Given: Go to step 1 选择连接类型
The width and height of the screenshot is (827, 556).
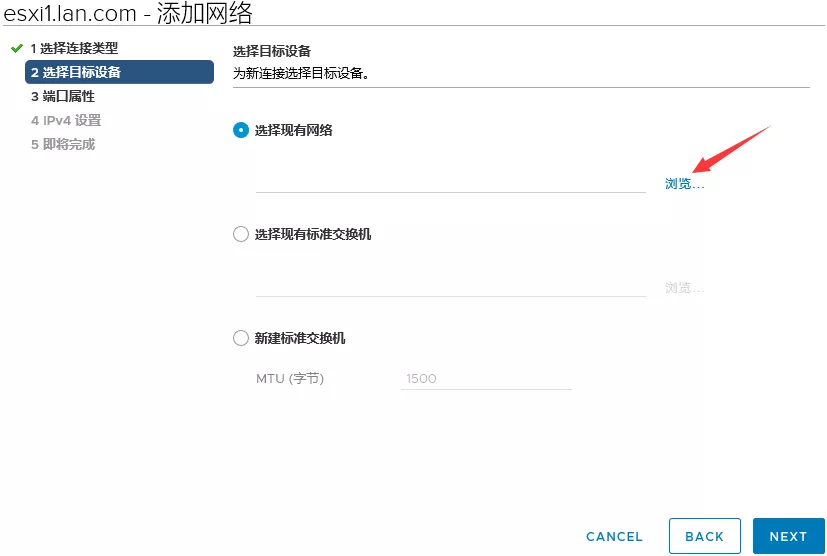Looking at the screenshot, I should [74, 48].
